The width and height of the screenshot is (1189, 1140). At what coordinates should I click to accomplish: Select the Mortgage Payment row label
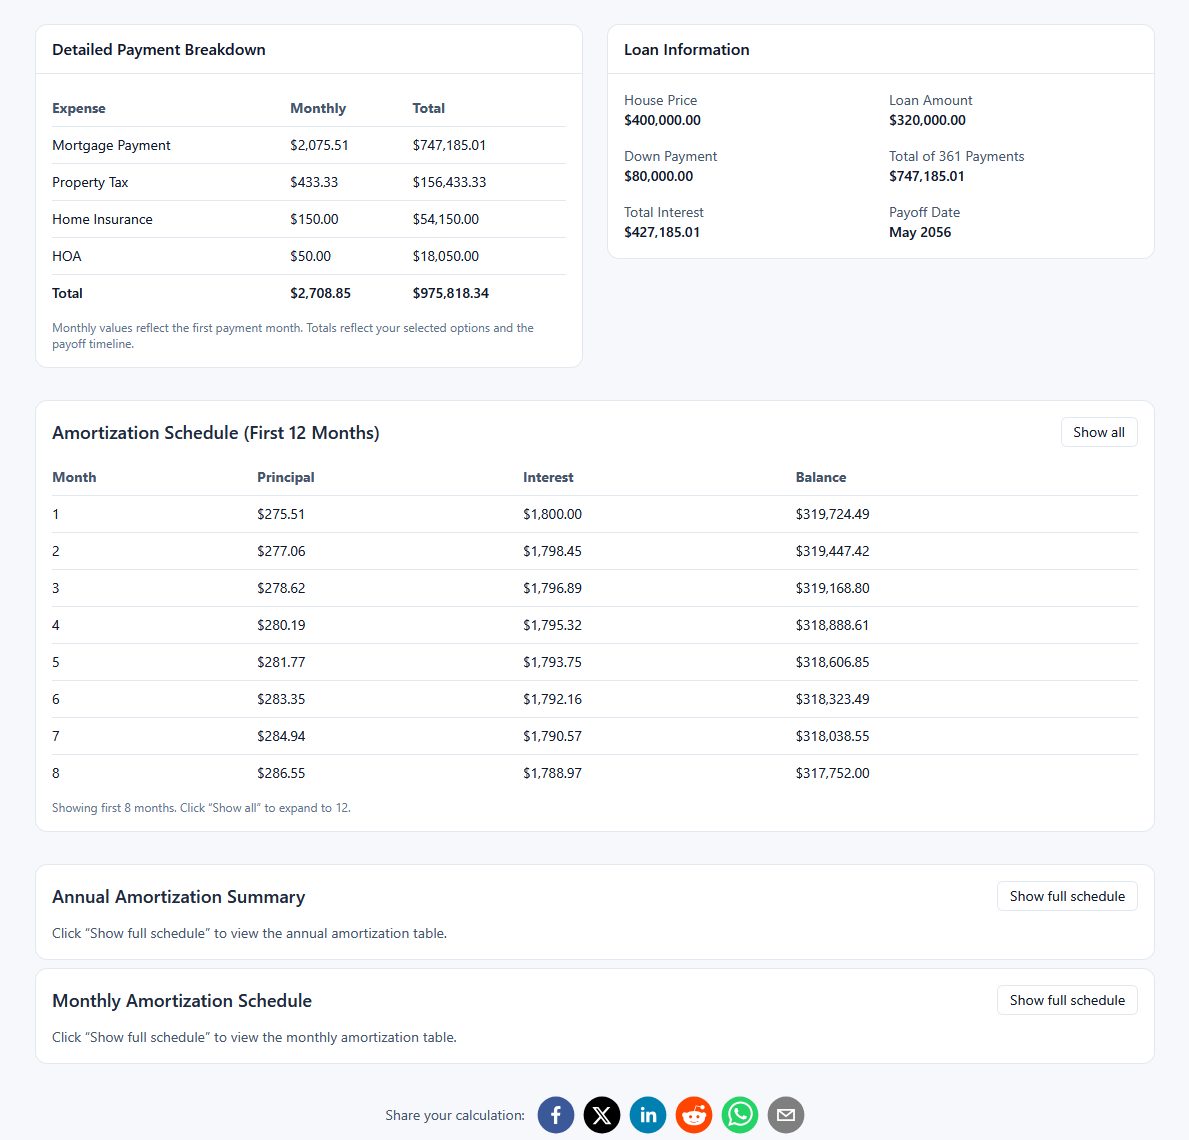coord(111,145)
